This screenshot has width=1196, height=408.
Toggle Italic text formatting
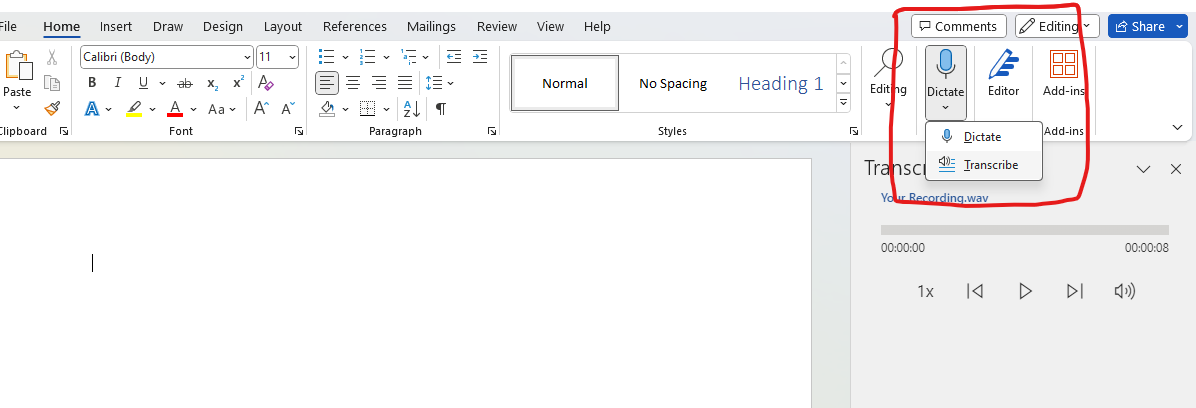(x=118, y=82)
